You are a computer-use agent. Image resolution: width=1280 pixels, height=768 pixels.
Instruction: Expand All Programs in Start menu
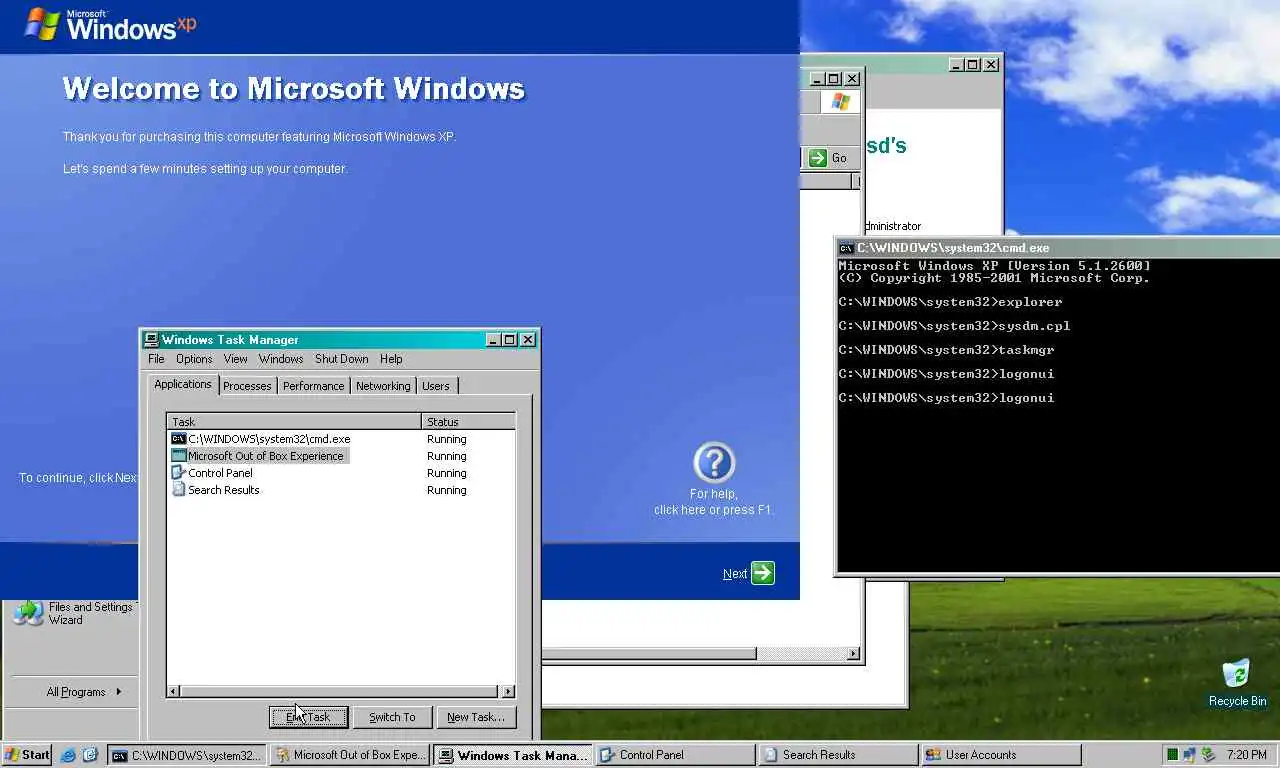point(84,692)
